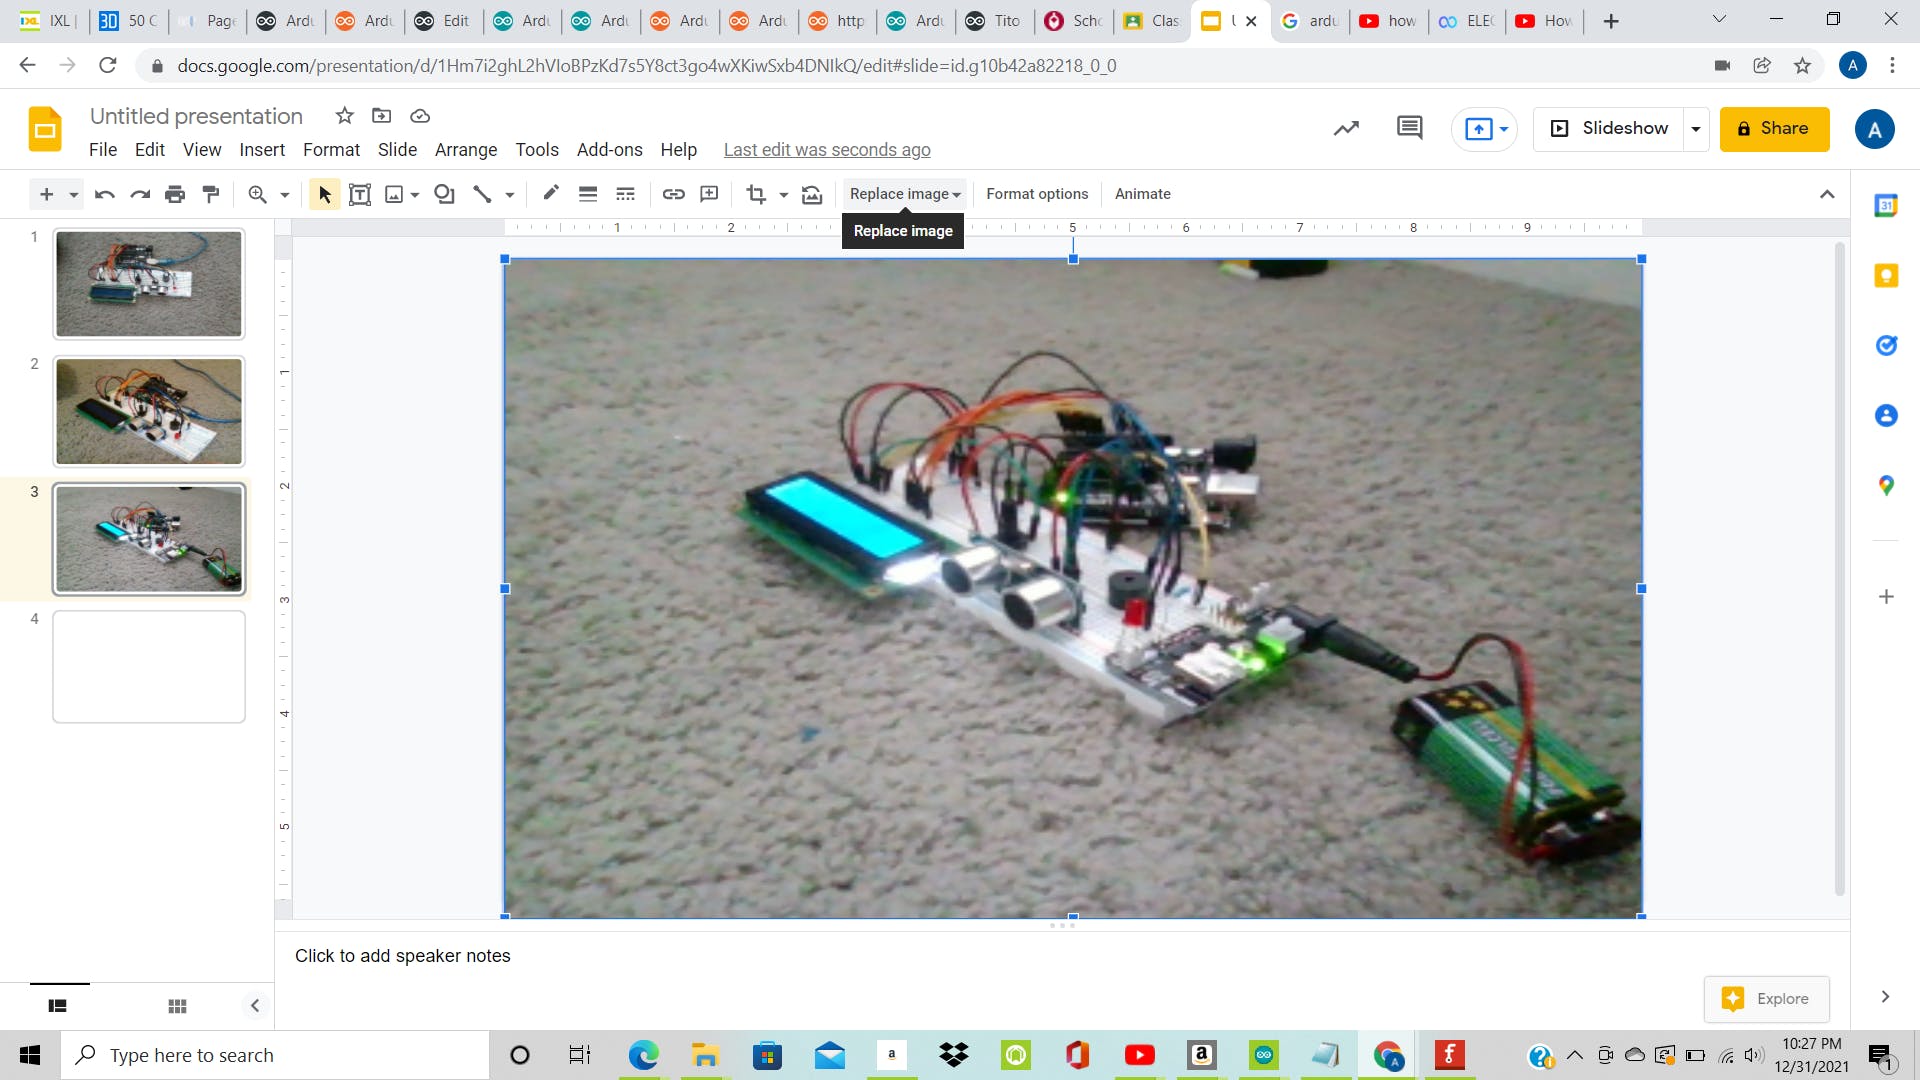Select the Shape tool
Image resolution: width=1920 pixels, height=1080 pixels.
445,194
